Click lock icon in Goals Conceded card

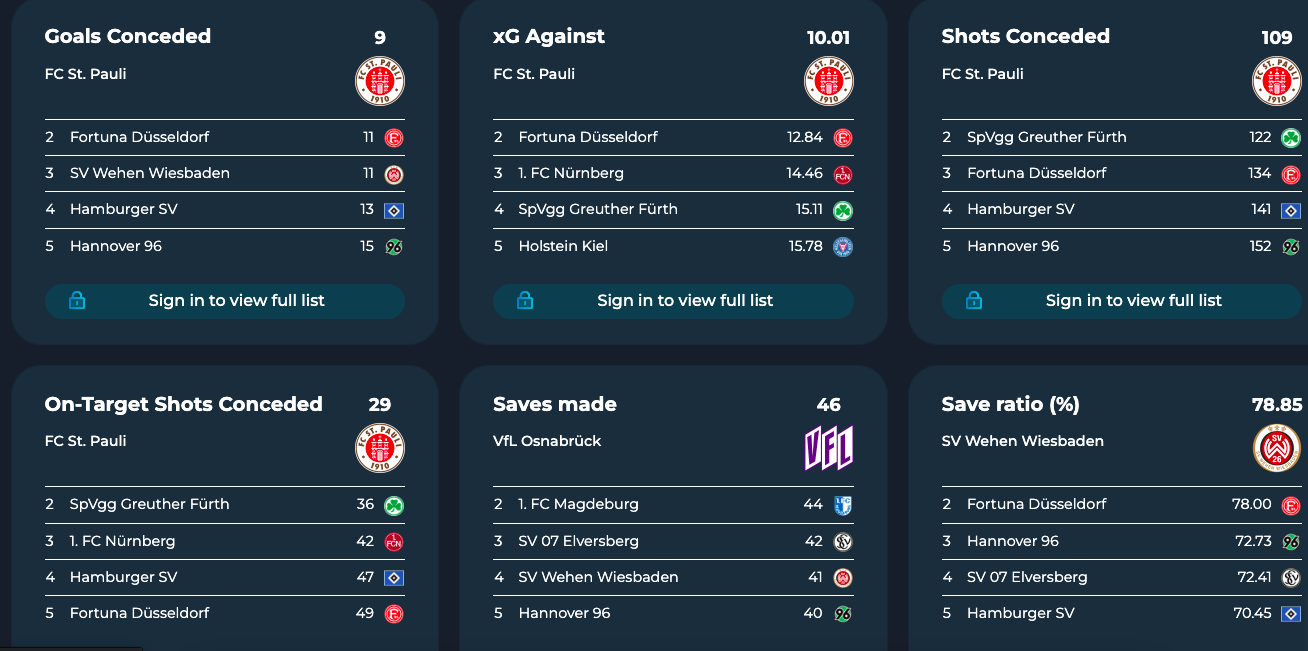pyautogui.click(x=77, y=300)
